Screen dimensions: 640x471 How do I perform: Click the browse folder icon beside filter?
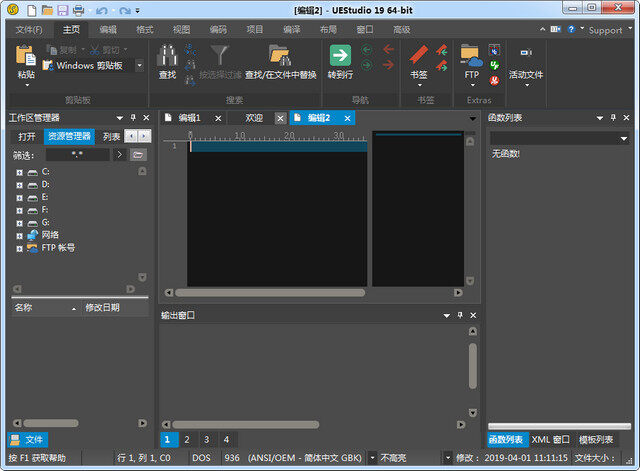click(x=138, y=155)
